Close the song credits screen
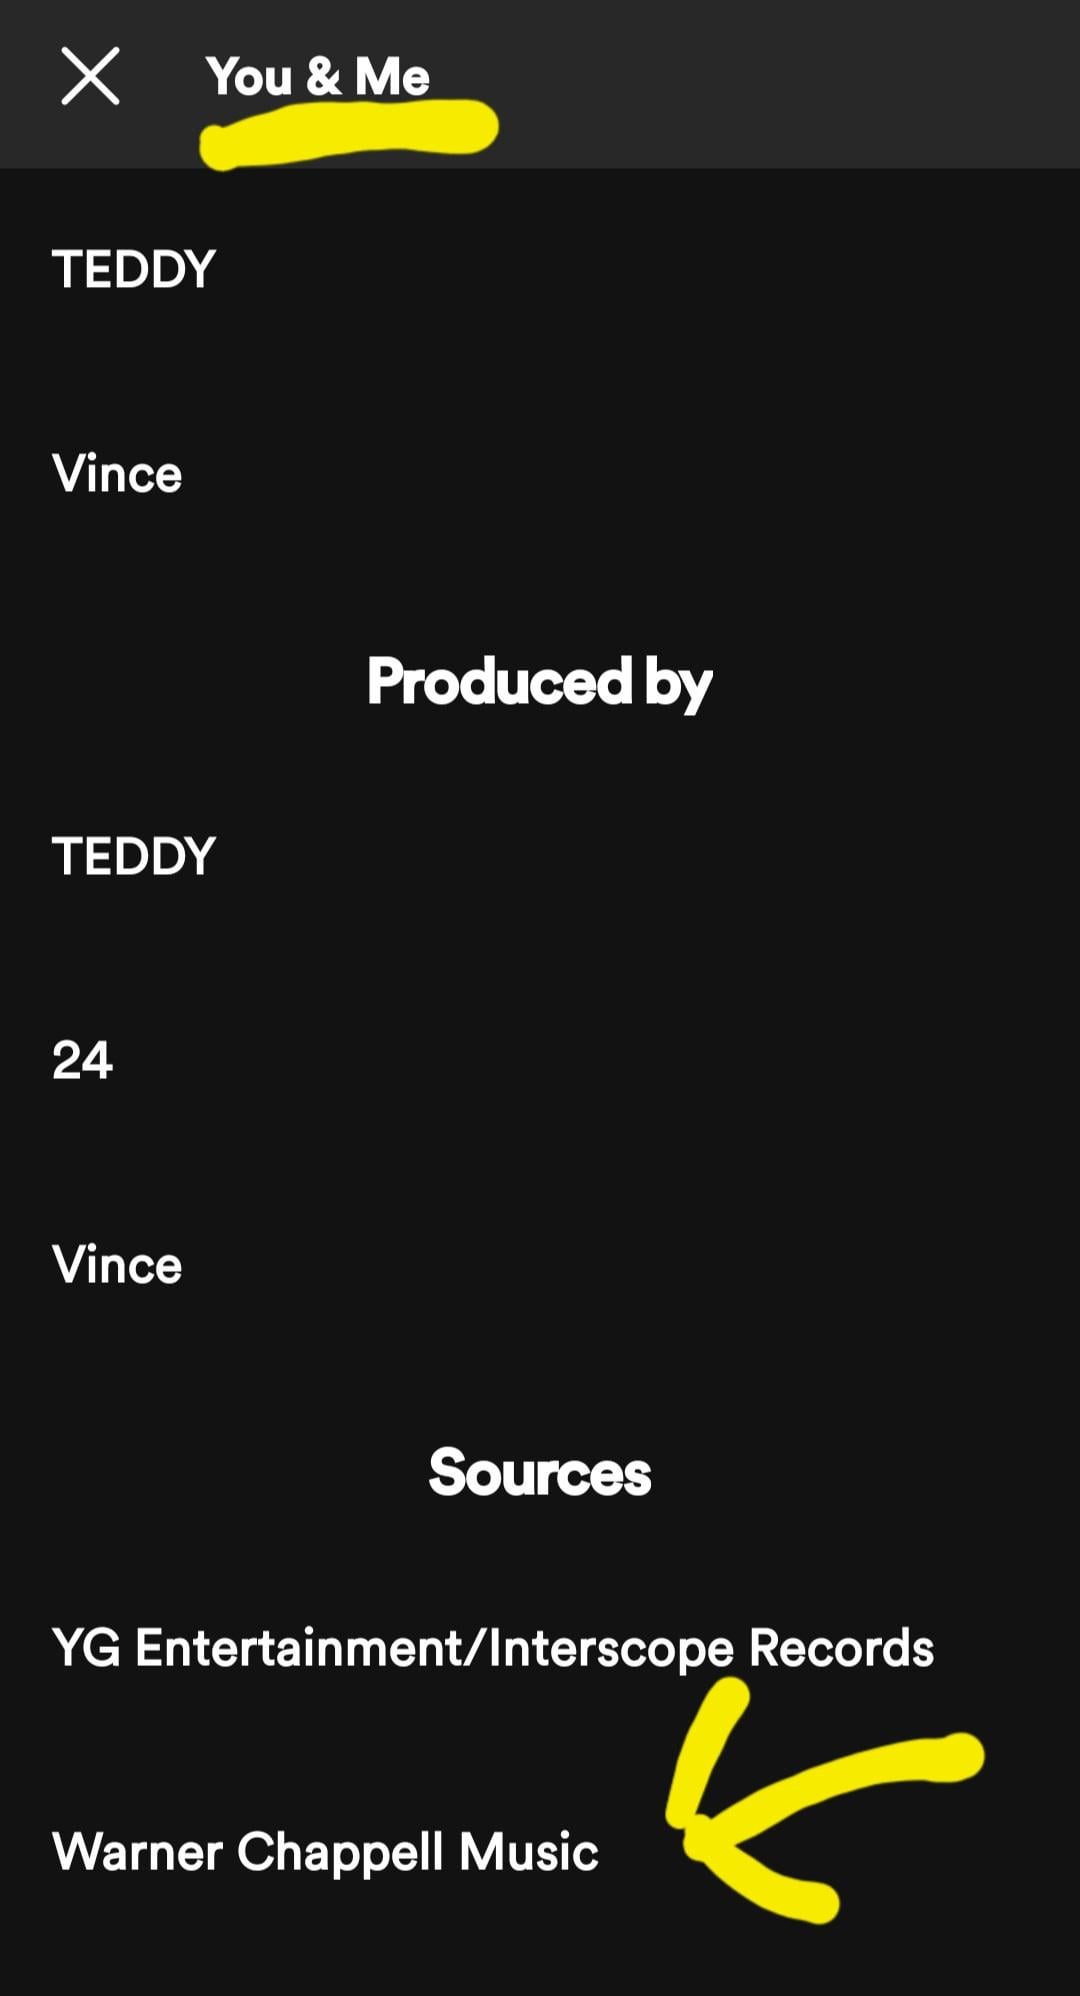 (90, 76)
